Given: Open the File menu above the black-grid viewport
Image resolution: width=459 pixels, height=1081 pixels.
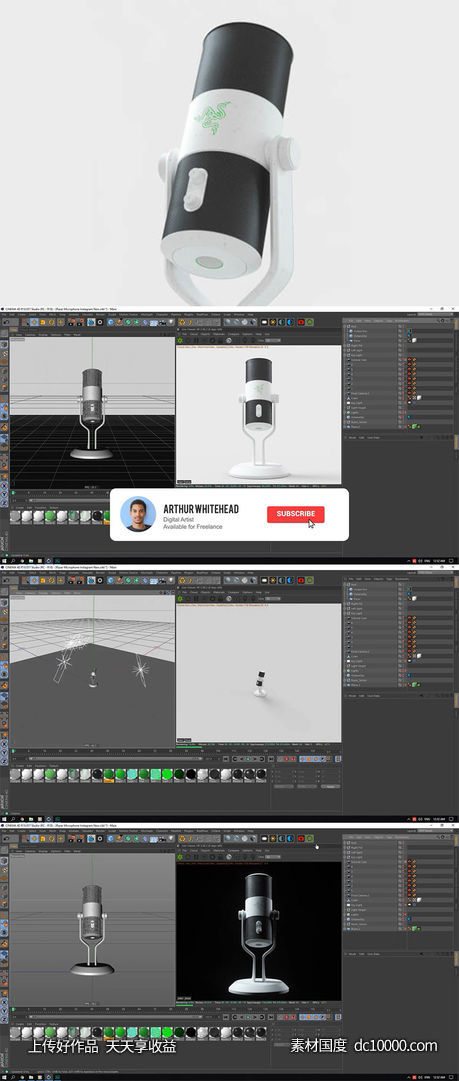Looking at the screenshot, I should point(4,314).
